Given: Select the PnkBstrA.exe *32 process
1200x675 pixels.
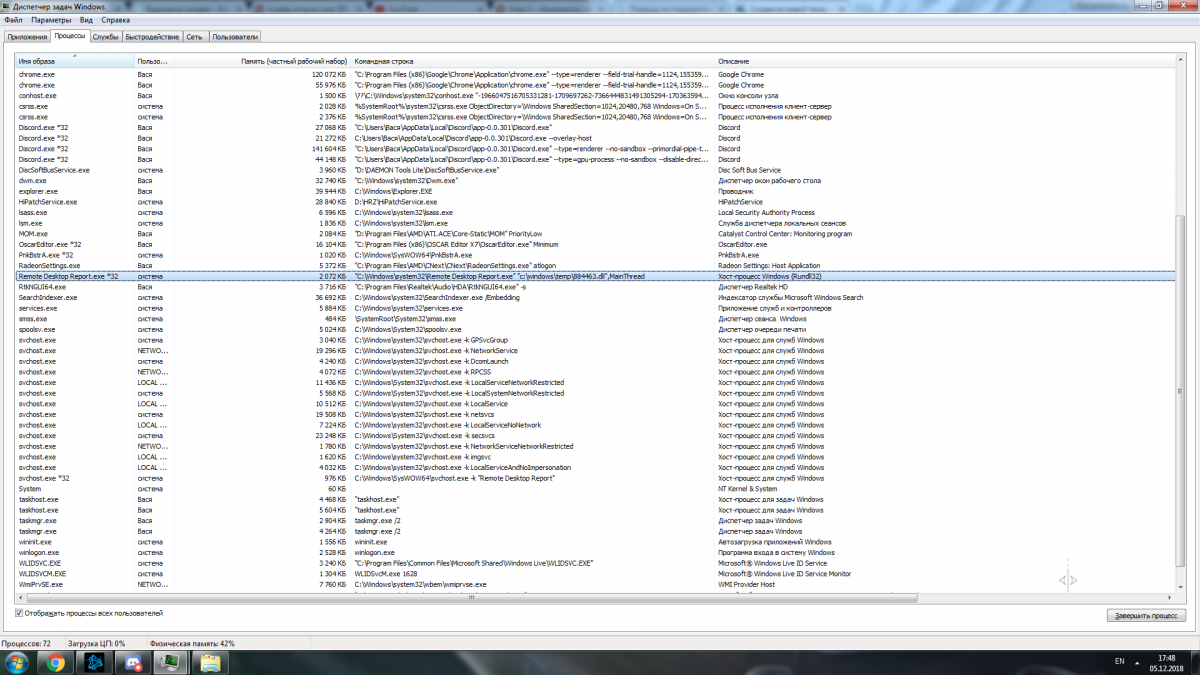Looking at the screenshot, I should [x=594, y=255].
